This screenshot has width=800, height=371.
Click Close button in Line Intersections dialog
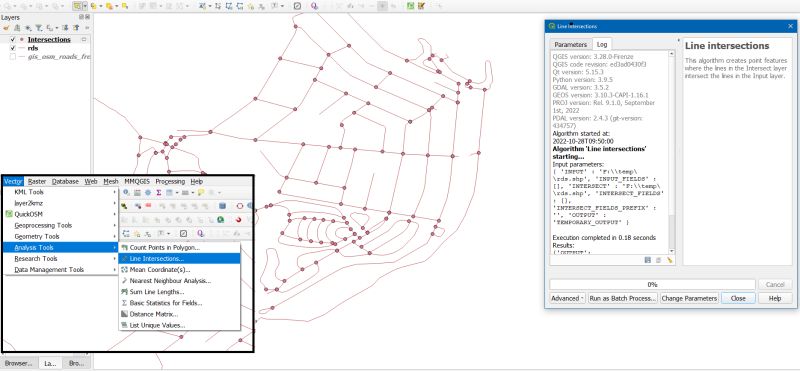pos(738,298)
